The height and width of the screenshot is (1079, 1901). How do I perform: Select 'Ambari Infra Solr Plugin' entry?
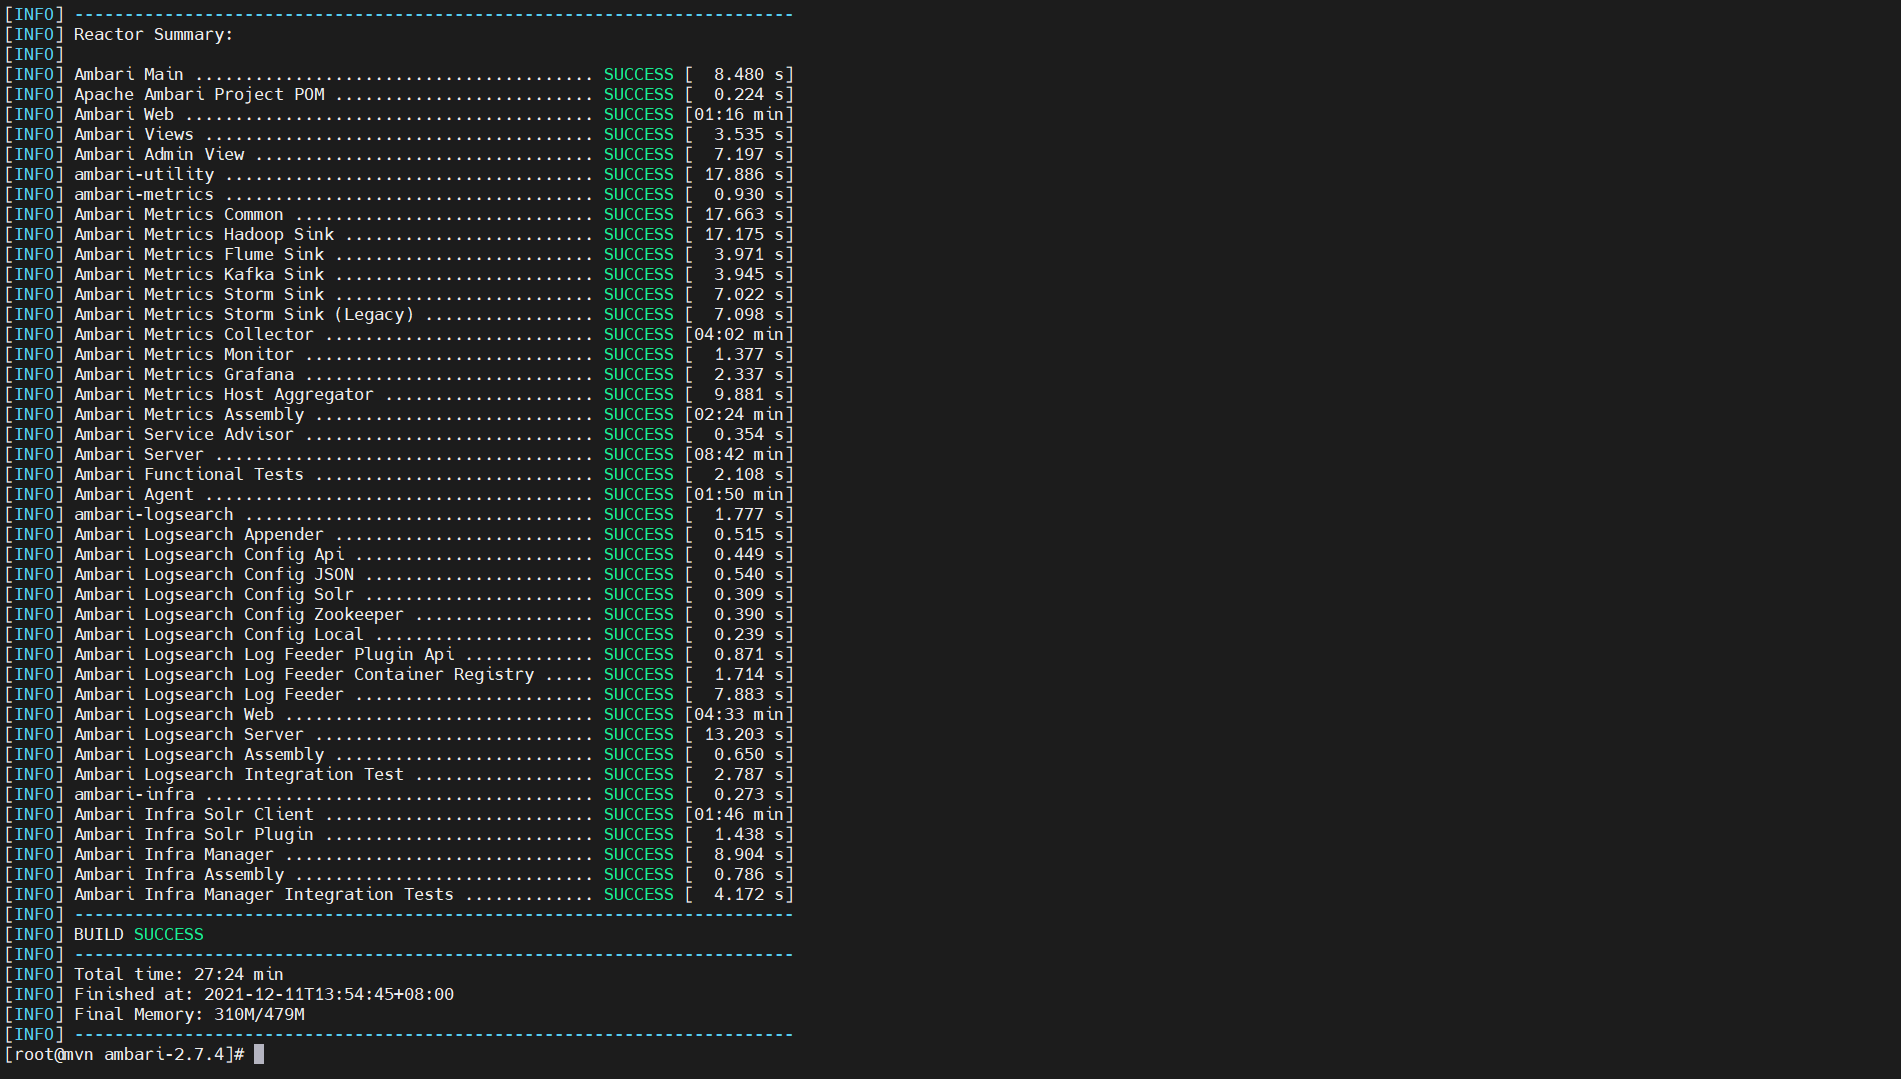point(194,834)
